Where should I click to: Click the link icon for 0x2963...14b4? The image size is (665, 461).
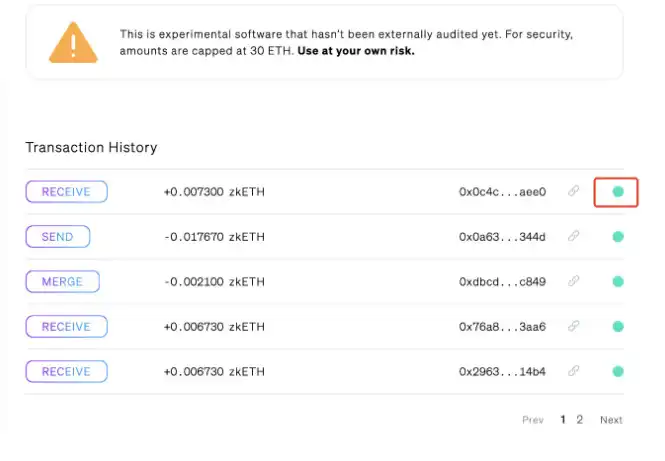coord(574,372)
